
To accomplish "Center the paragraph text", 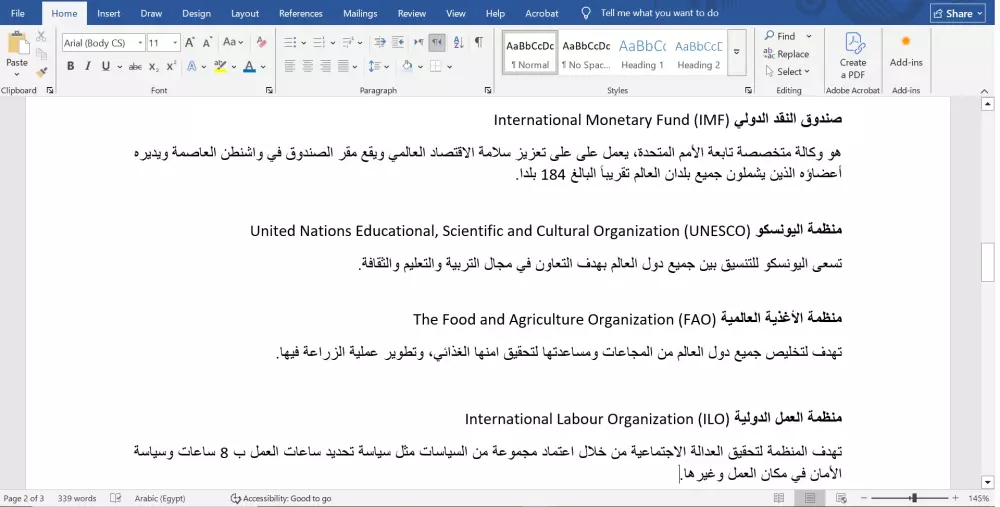I will tap(307, 66).
